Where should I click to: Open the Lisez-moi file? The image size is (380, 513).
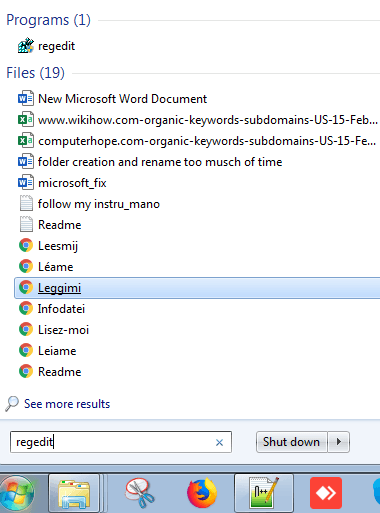pyautogui.click(x=63, y=330)
